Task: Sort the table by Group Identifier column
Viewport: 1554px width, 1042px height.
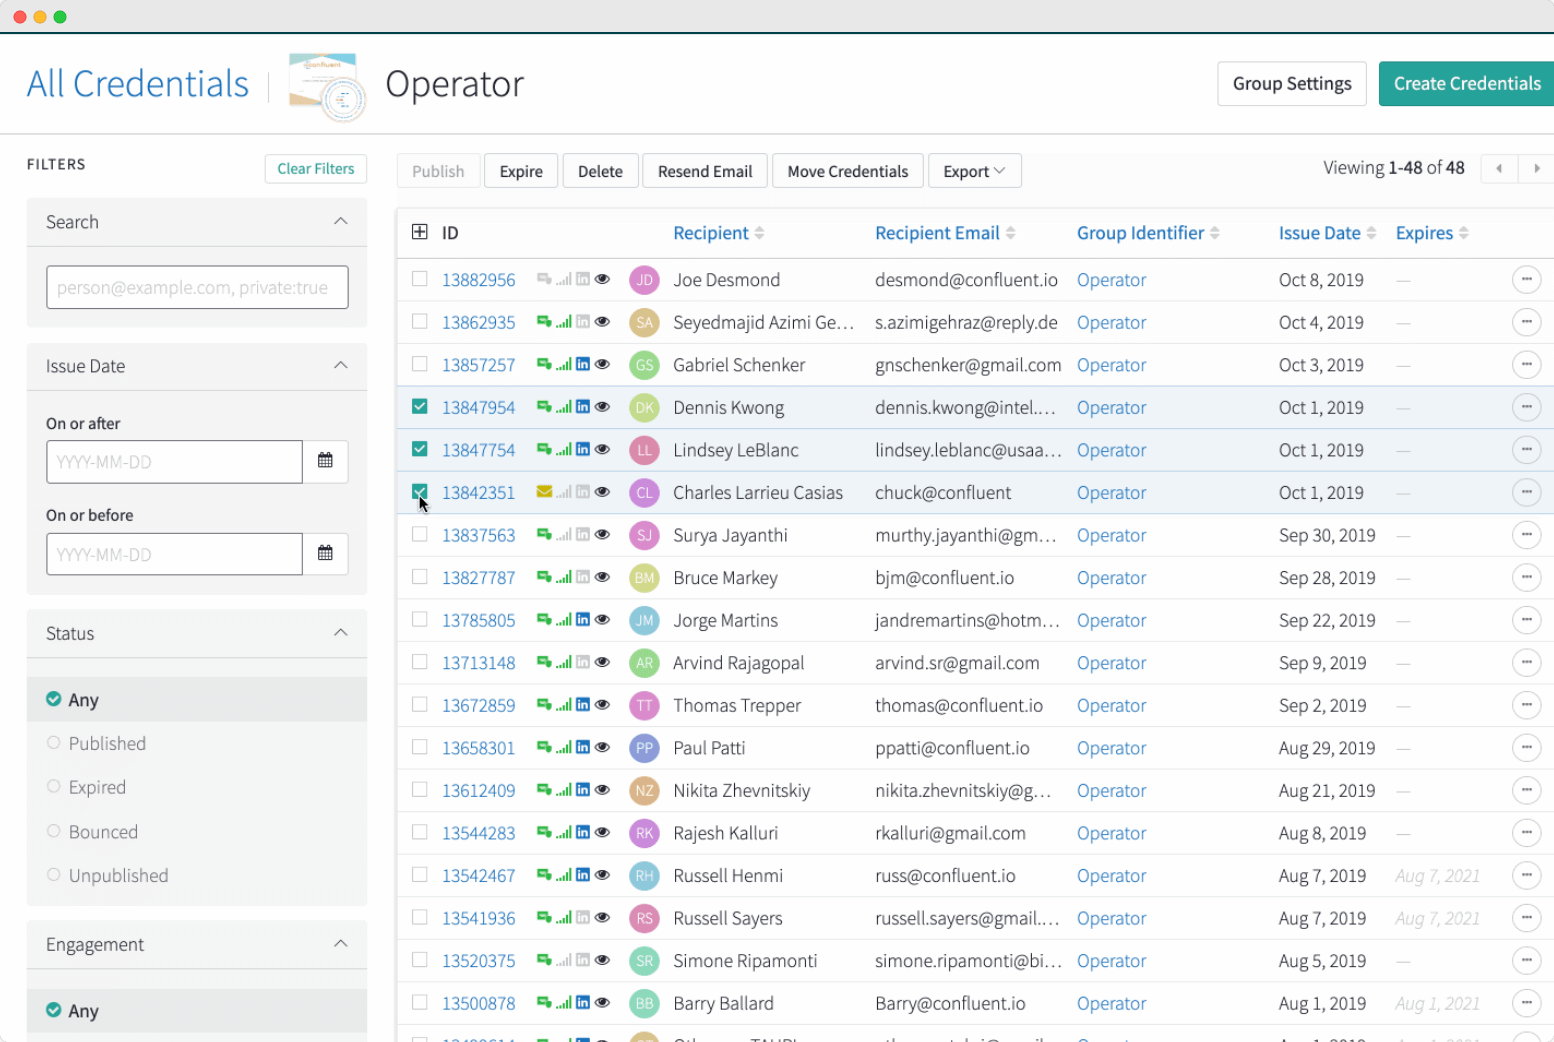Action: (x=1148, y=233)
